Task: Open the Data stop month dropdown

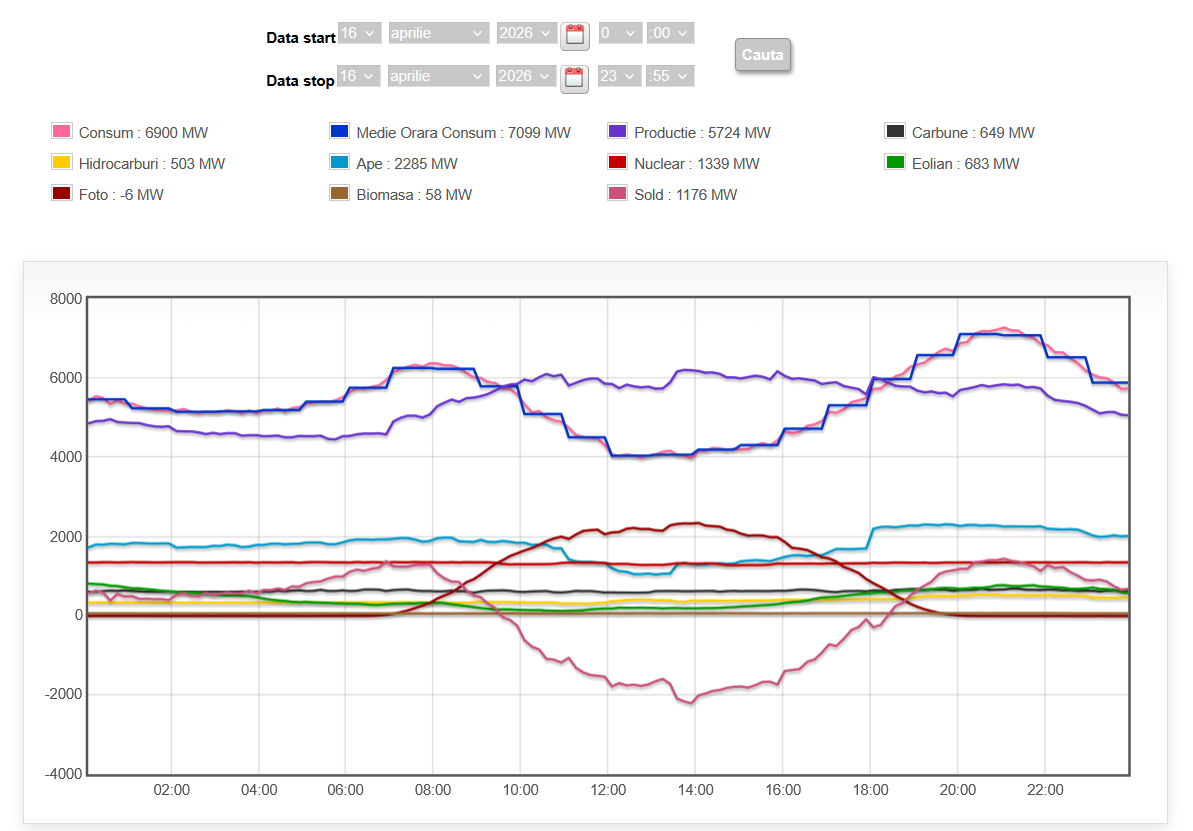Action: click(x=439, y=76)
